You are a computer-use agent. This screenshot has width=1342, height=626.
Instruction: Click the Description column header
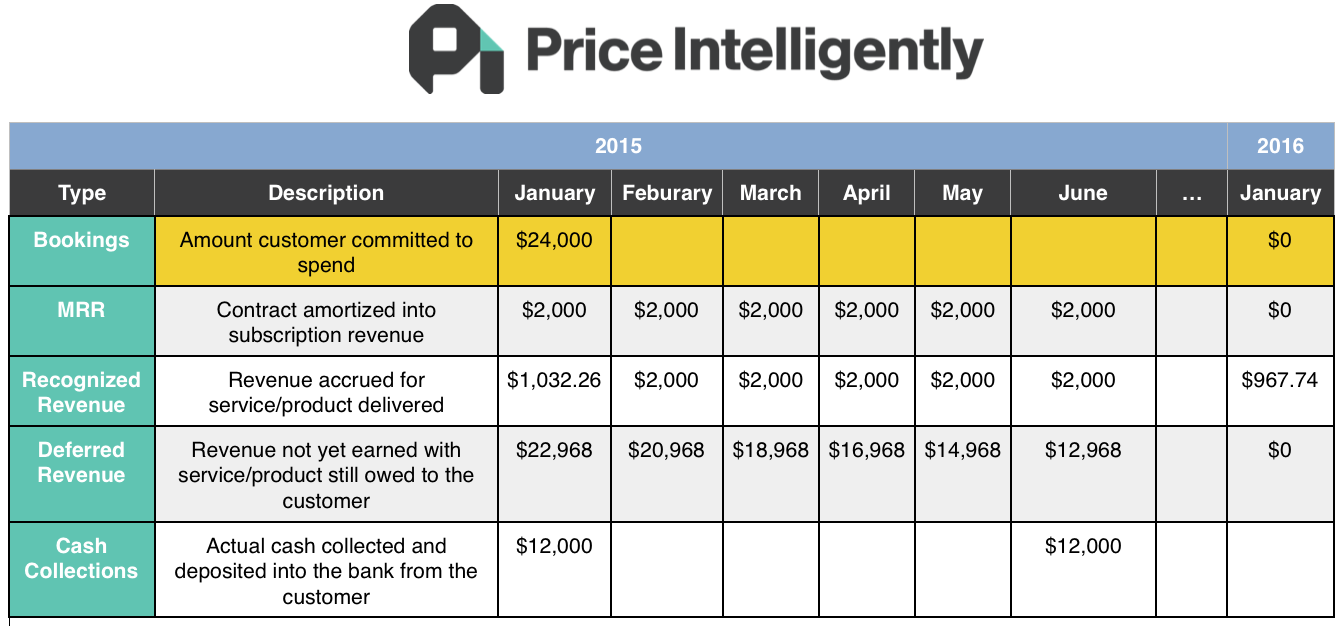[x=326, y=193]
